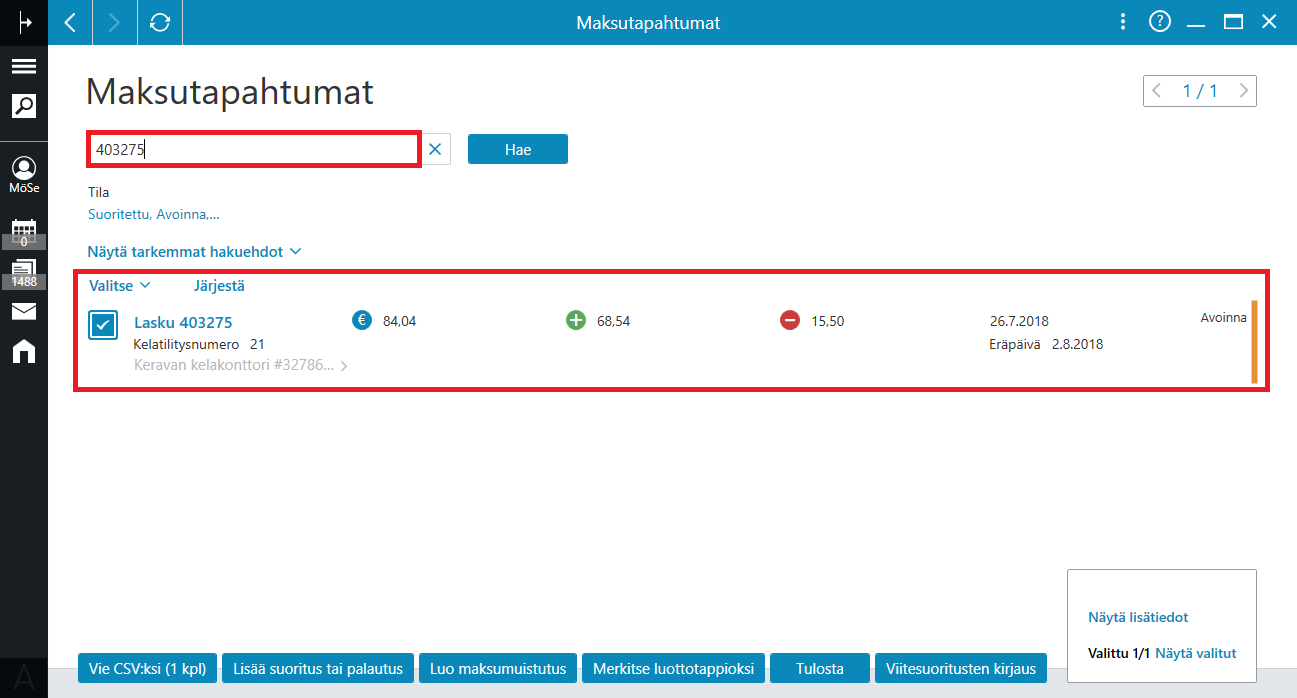
Task: Click the Järjestä sort option
Action: (219, 286)
